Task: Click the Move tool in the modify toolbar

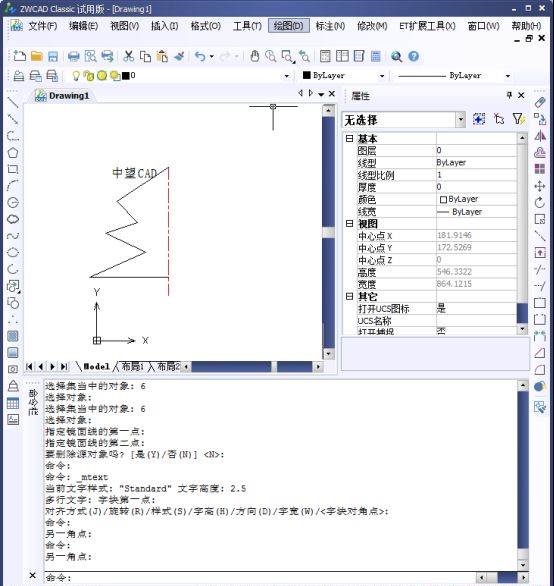Action: pyautogui.click(x=540, y=186)
